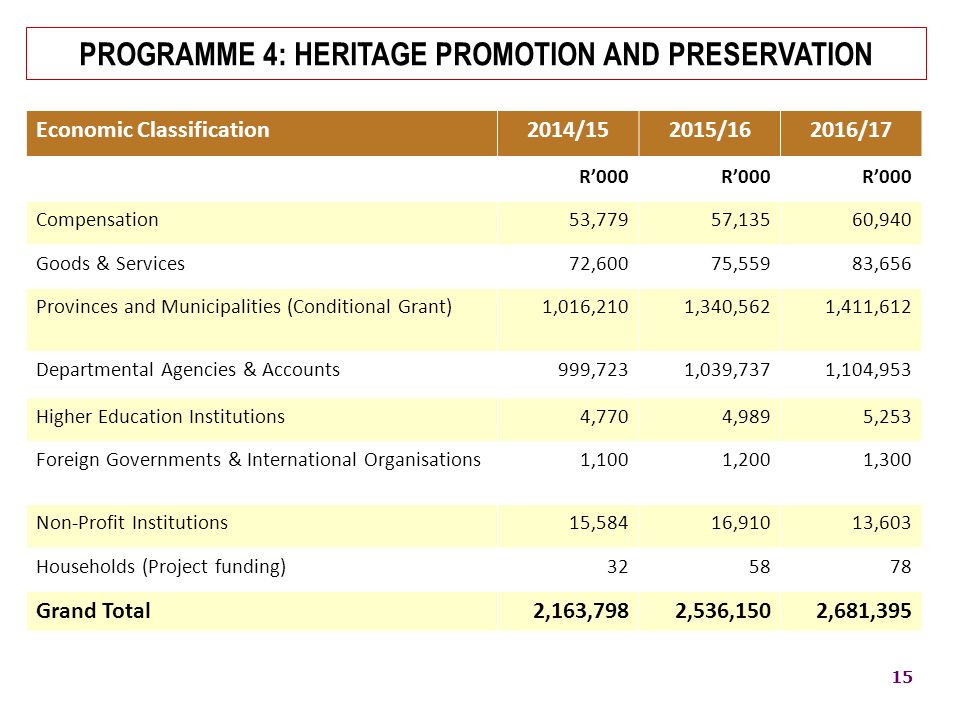Click the slide title Programme 4 Heritage Promotion

coord(476,54)
